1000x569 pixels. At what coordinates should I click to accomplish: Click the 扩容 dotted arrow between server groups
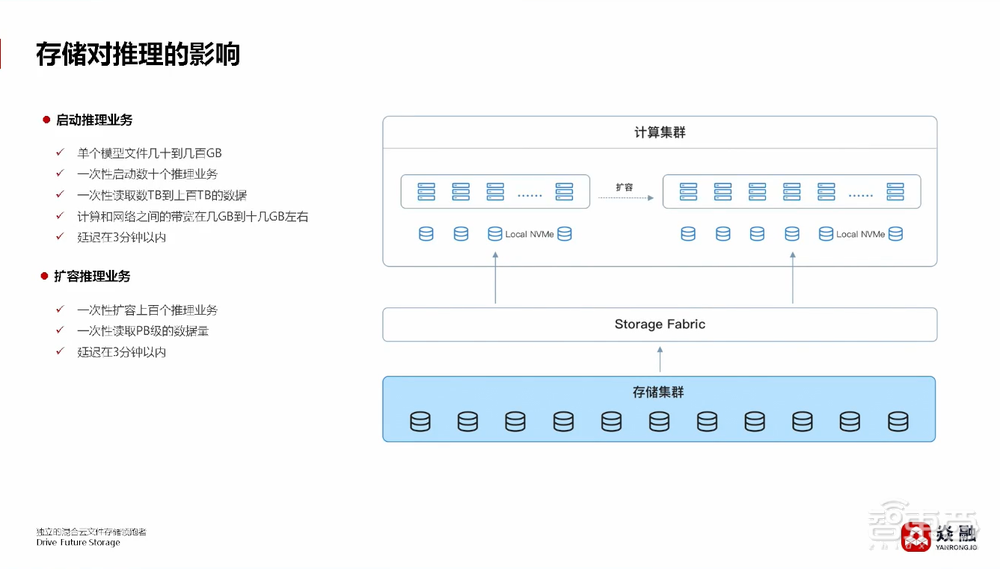623,197
